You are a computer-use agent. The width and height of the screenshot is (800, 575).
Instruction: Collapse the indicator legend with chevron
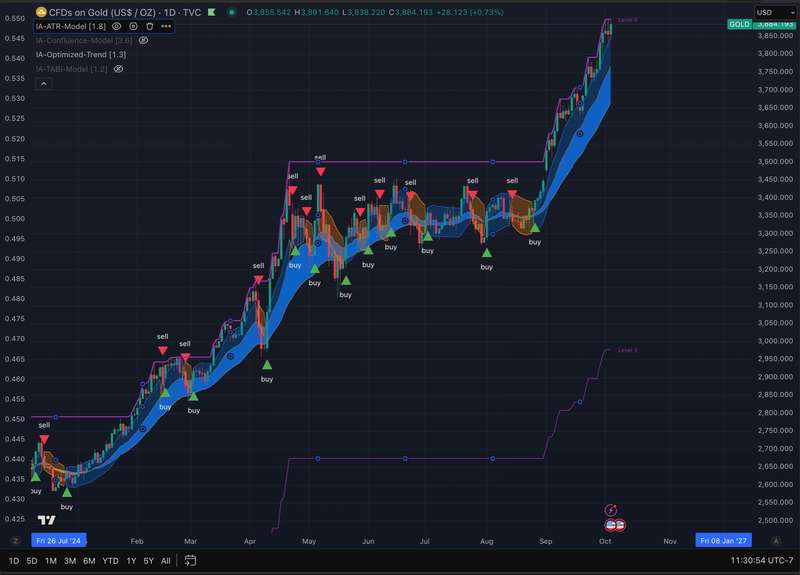click(44, 84)
